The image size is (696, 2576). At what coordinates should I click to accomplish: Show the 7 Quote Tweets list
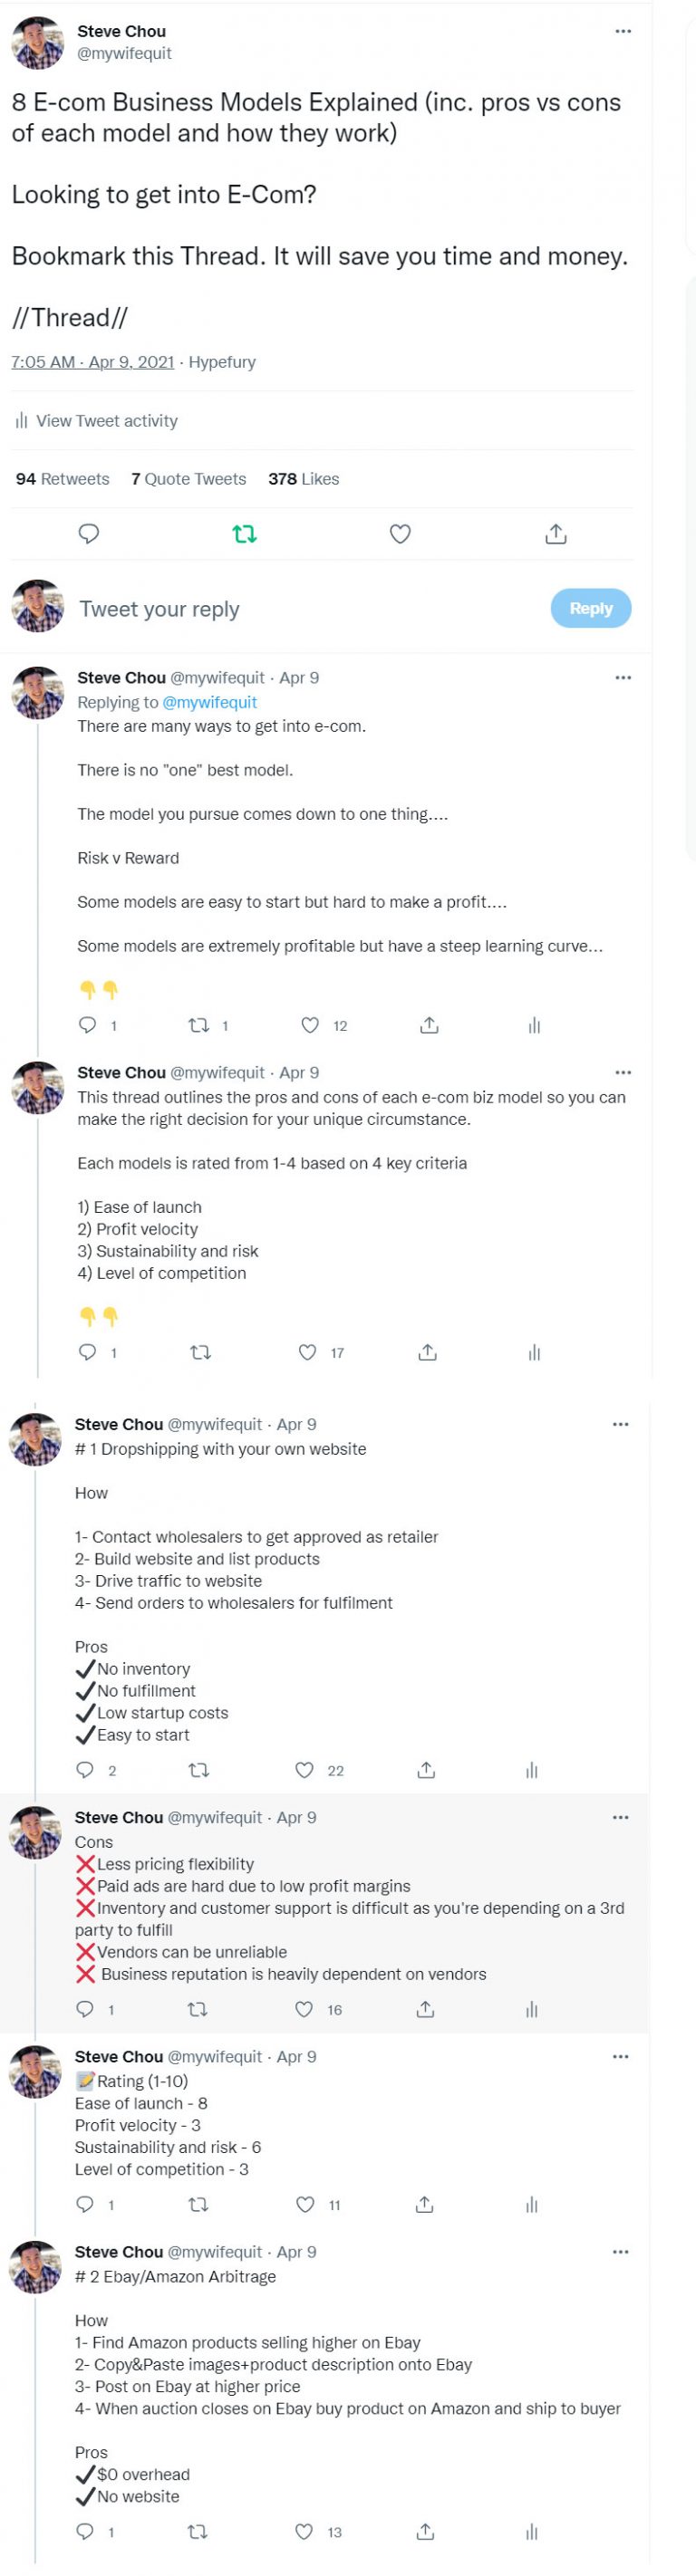(189, 479)
